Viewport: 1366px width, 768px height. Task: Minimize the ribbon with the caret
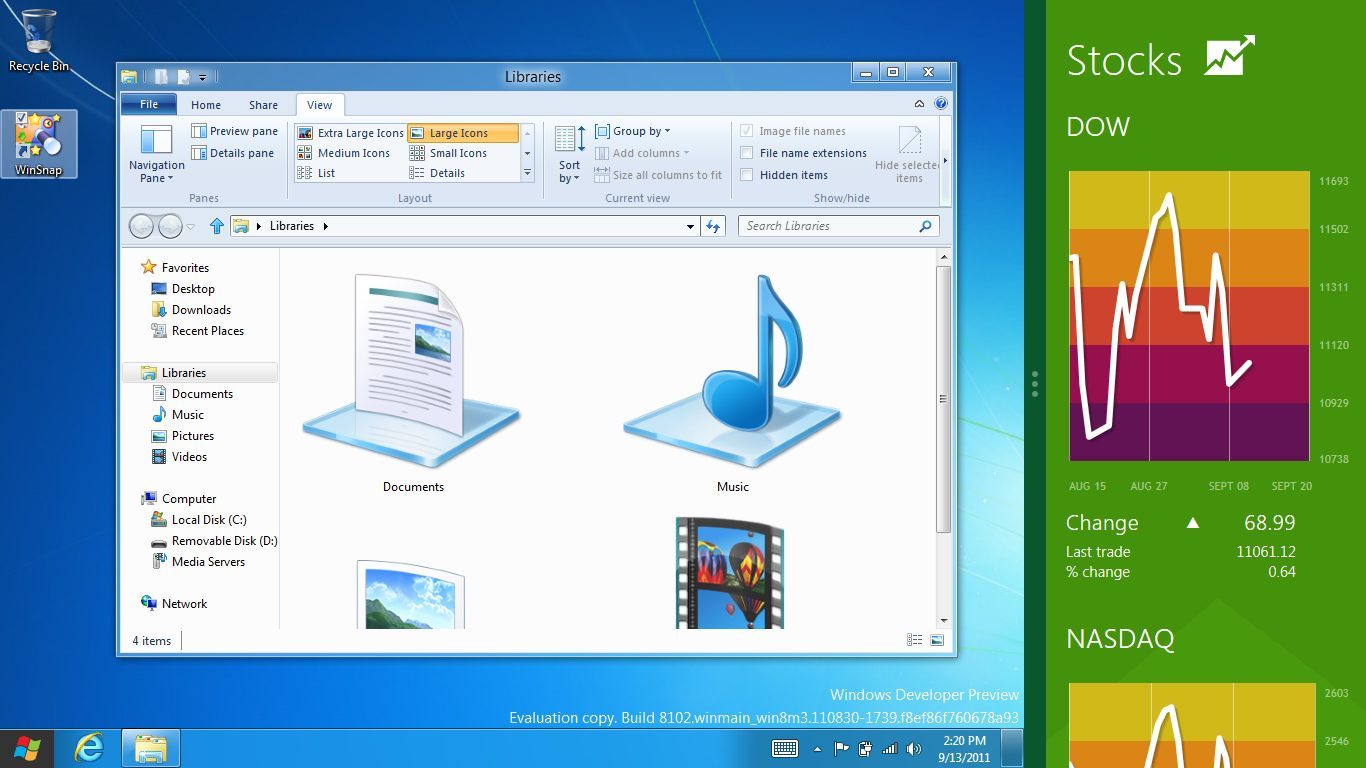point(920,103)
